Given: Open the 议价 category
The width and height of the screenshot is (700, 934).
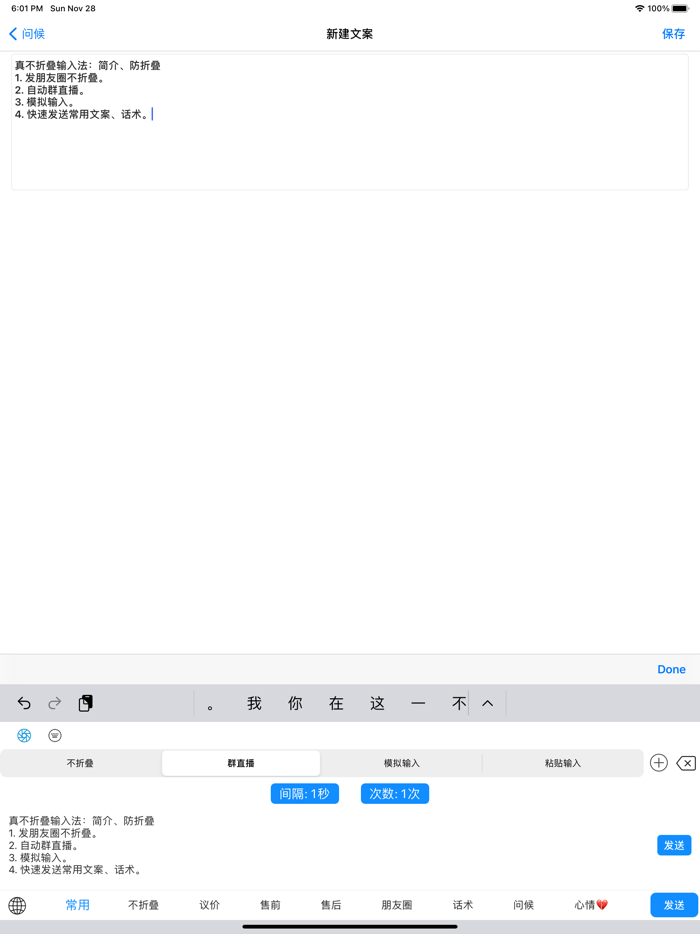Looking at the screenshot, I should (209, 905).
